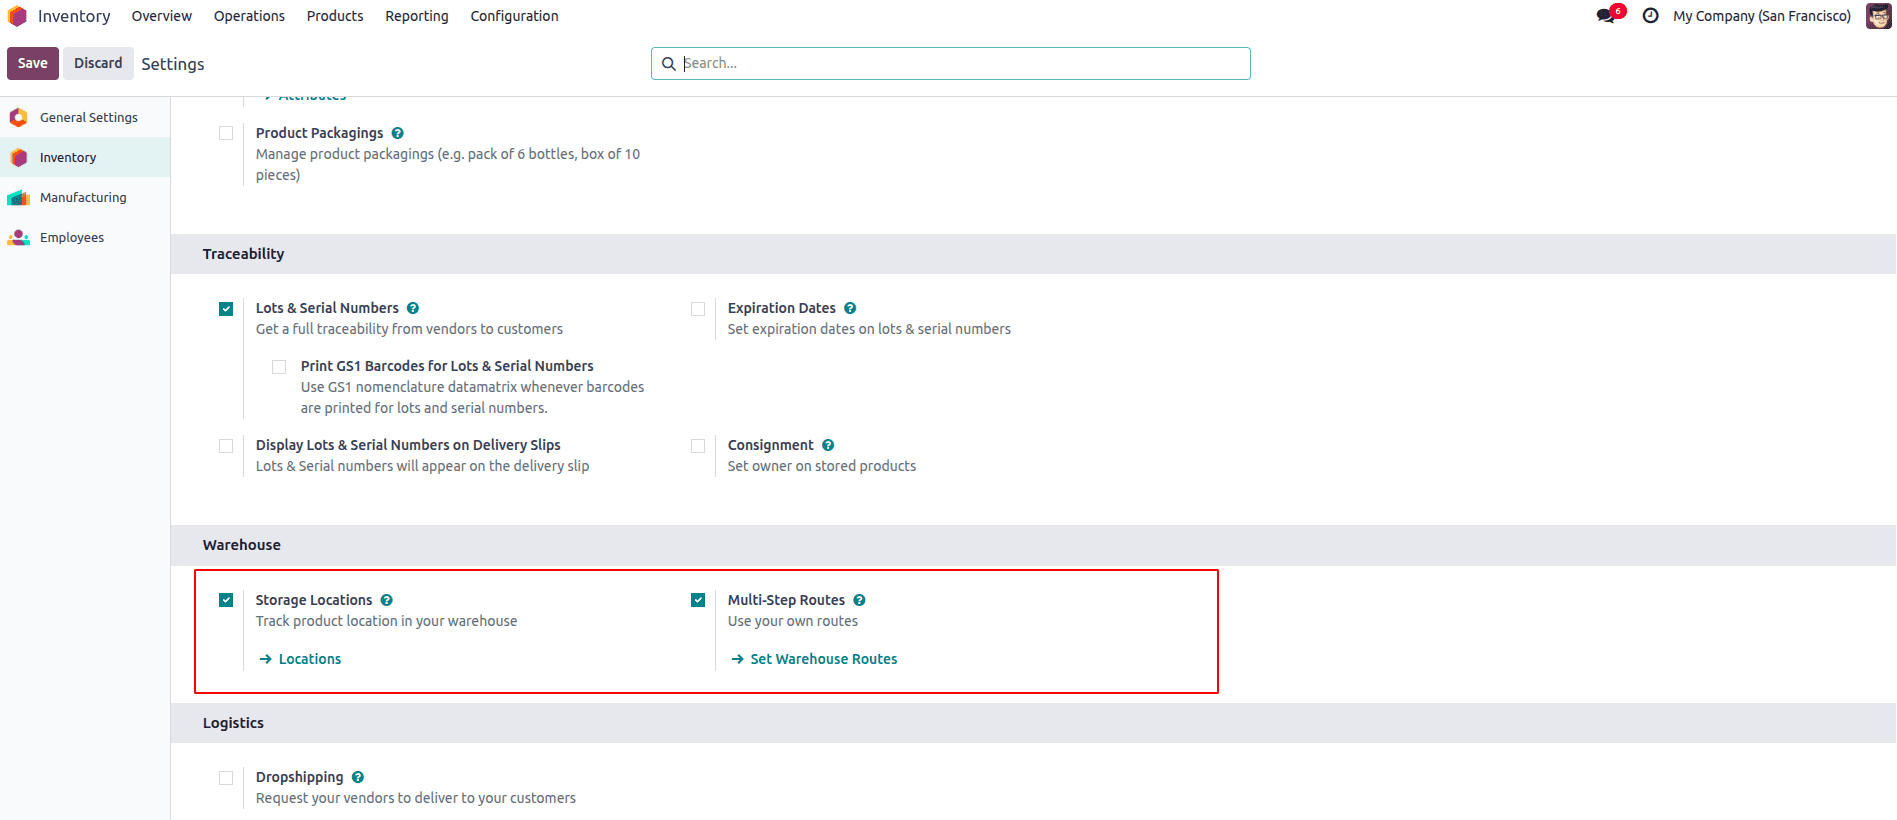Open help for Storage Locations
This screenshot has width=1897, height=820.
click(387, 600)
